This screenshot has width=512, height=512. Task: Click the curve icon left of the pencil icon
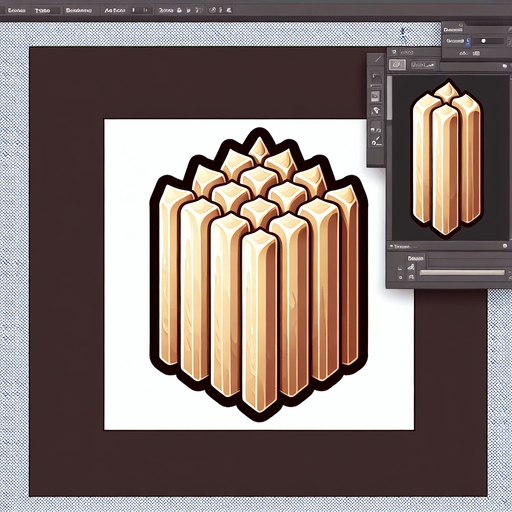pos(400,268)
